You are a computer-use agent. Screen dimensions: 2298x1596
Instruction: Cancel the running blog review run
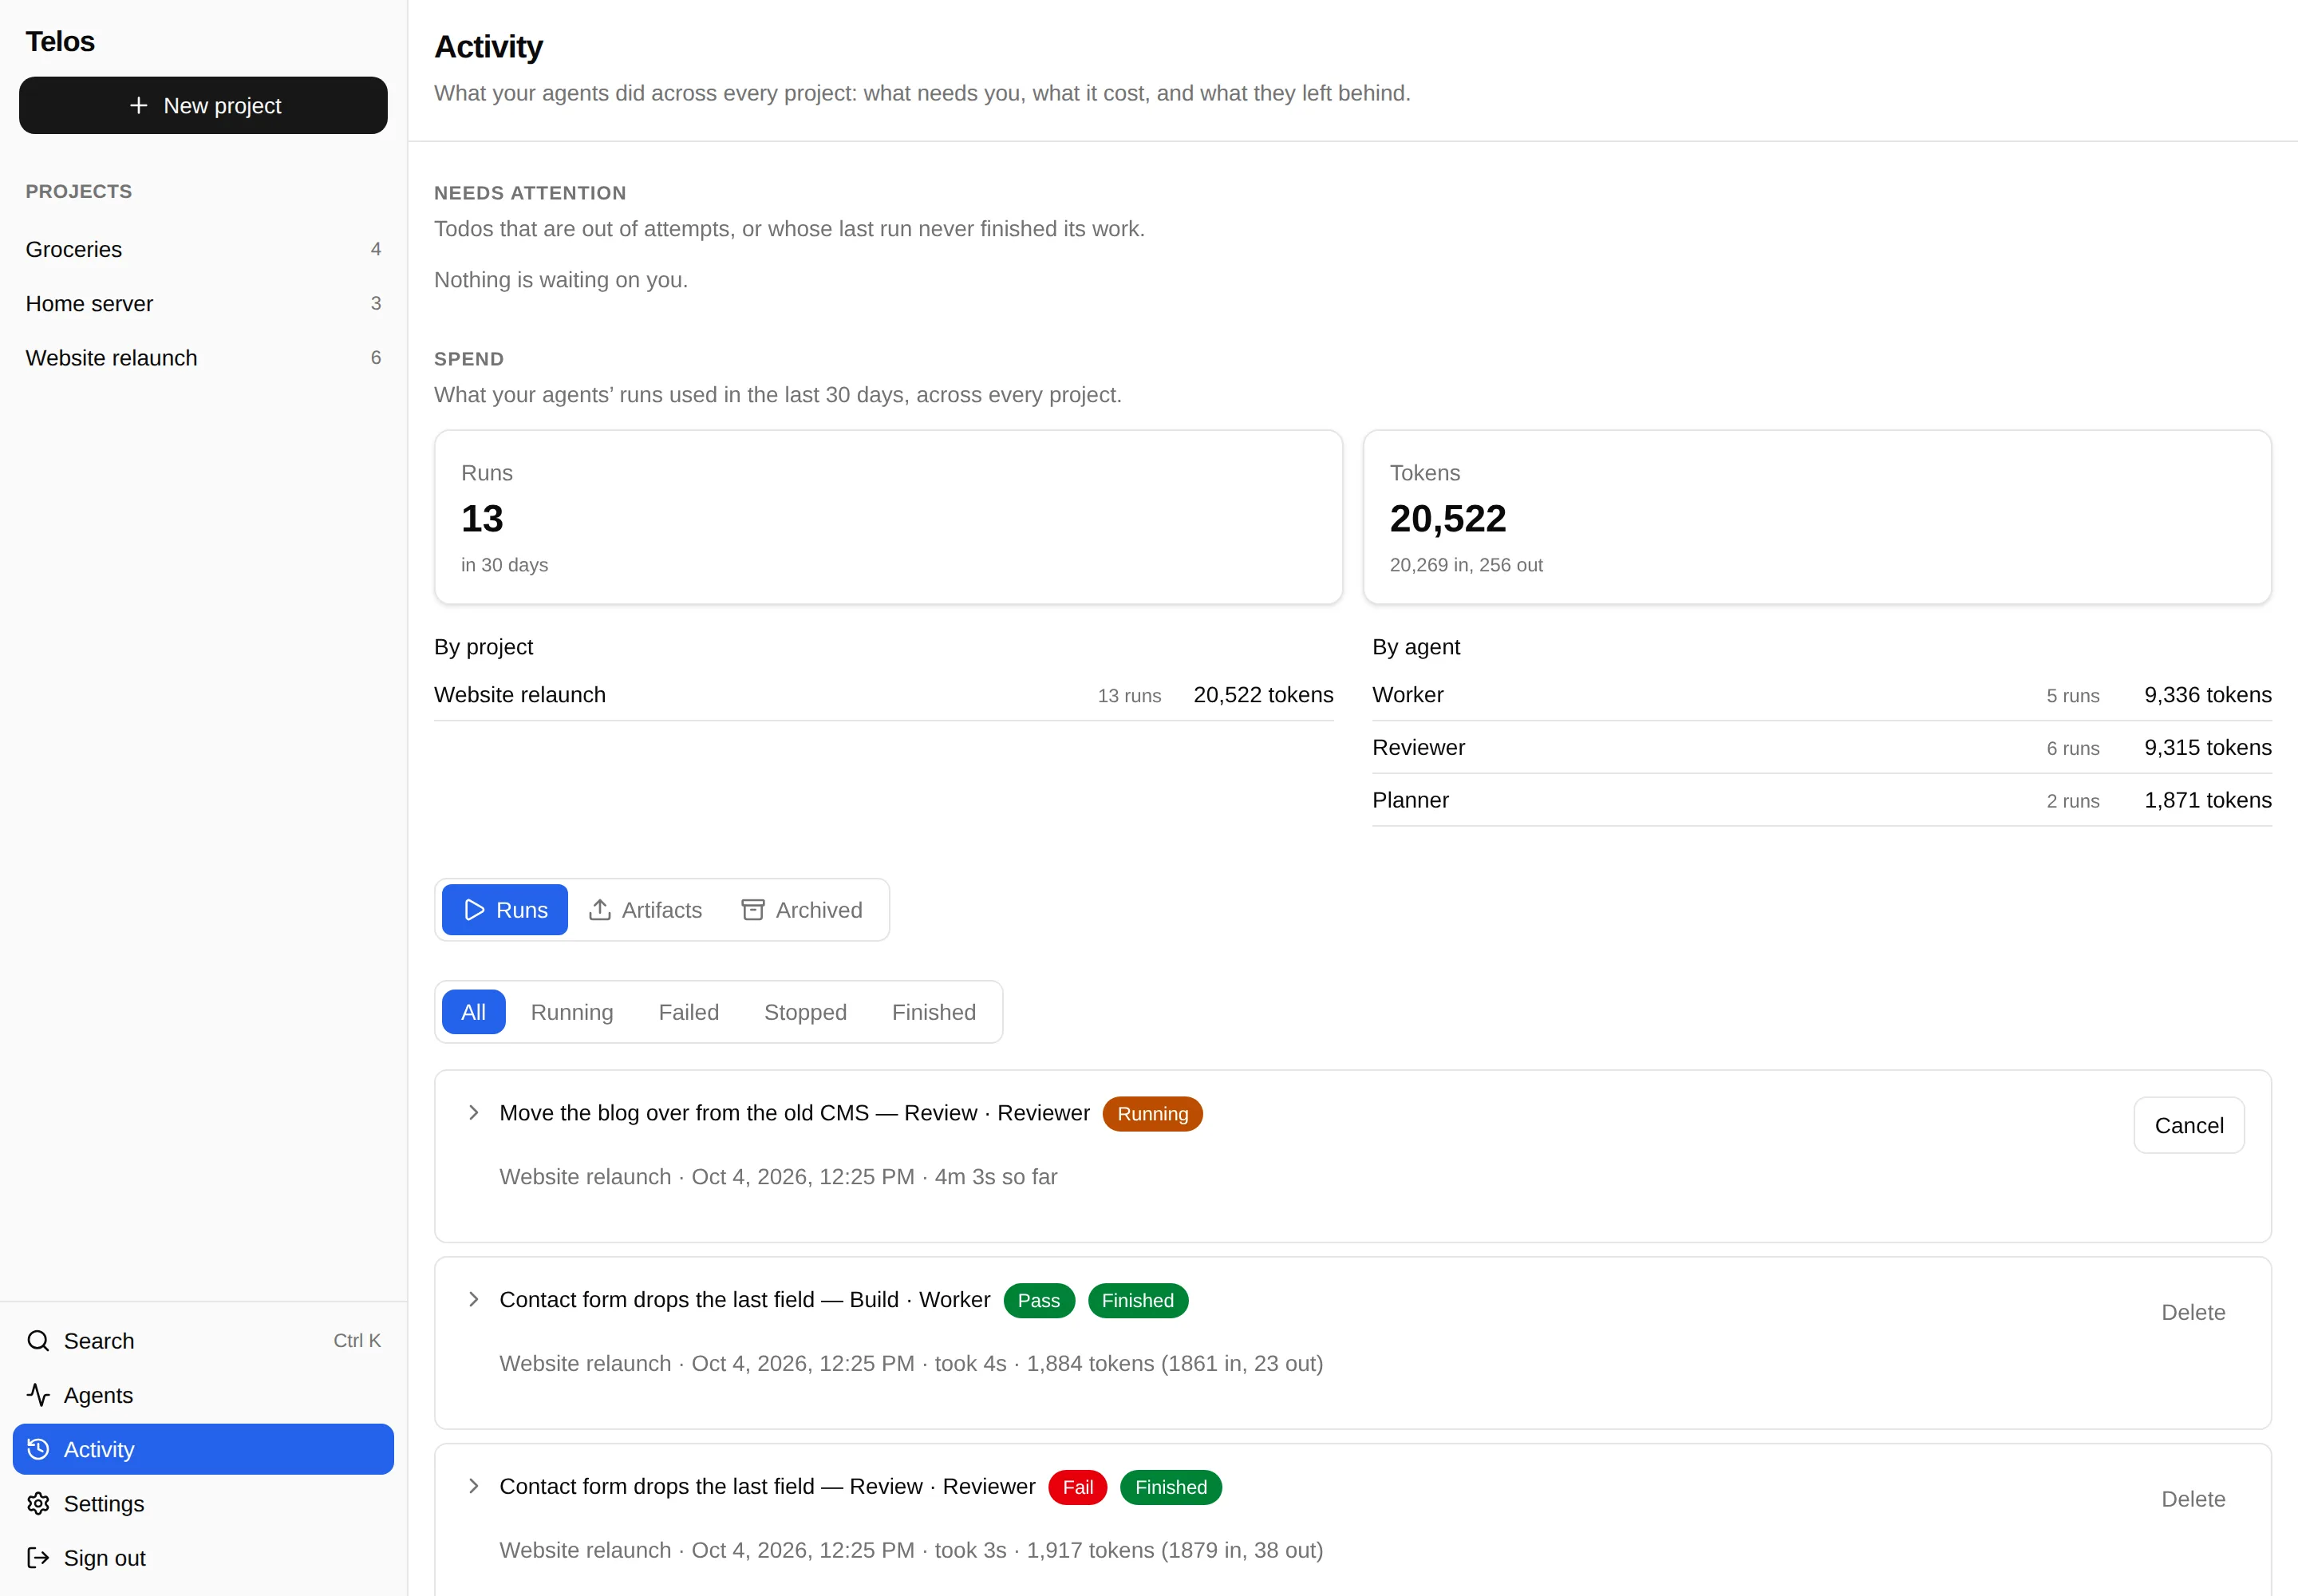(2189, 1126)
